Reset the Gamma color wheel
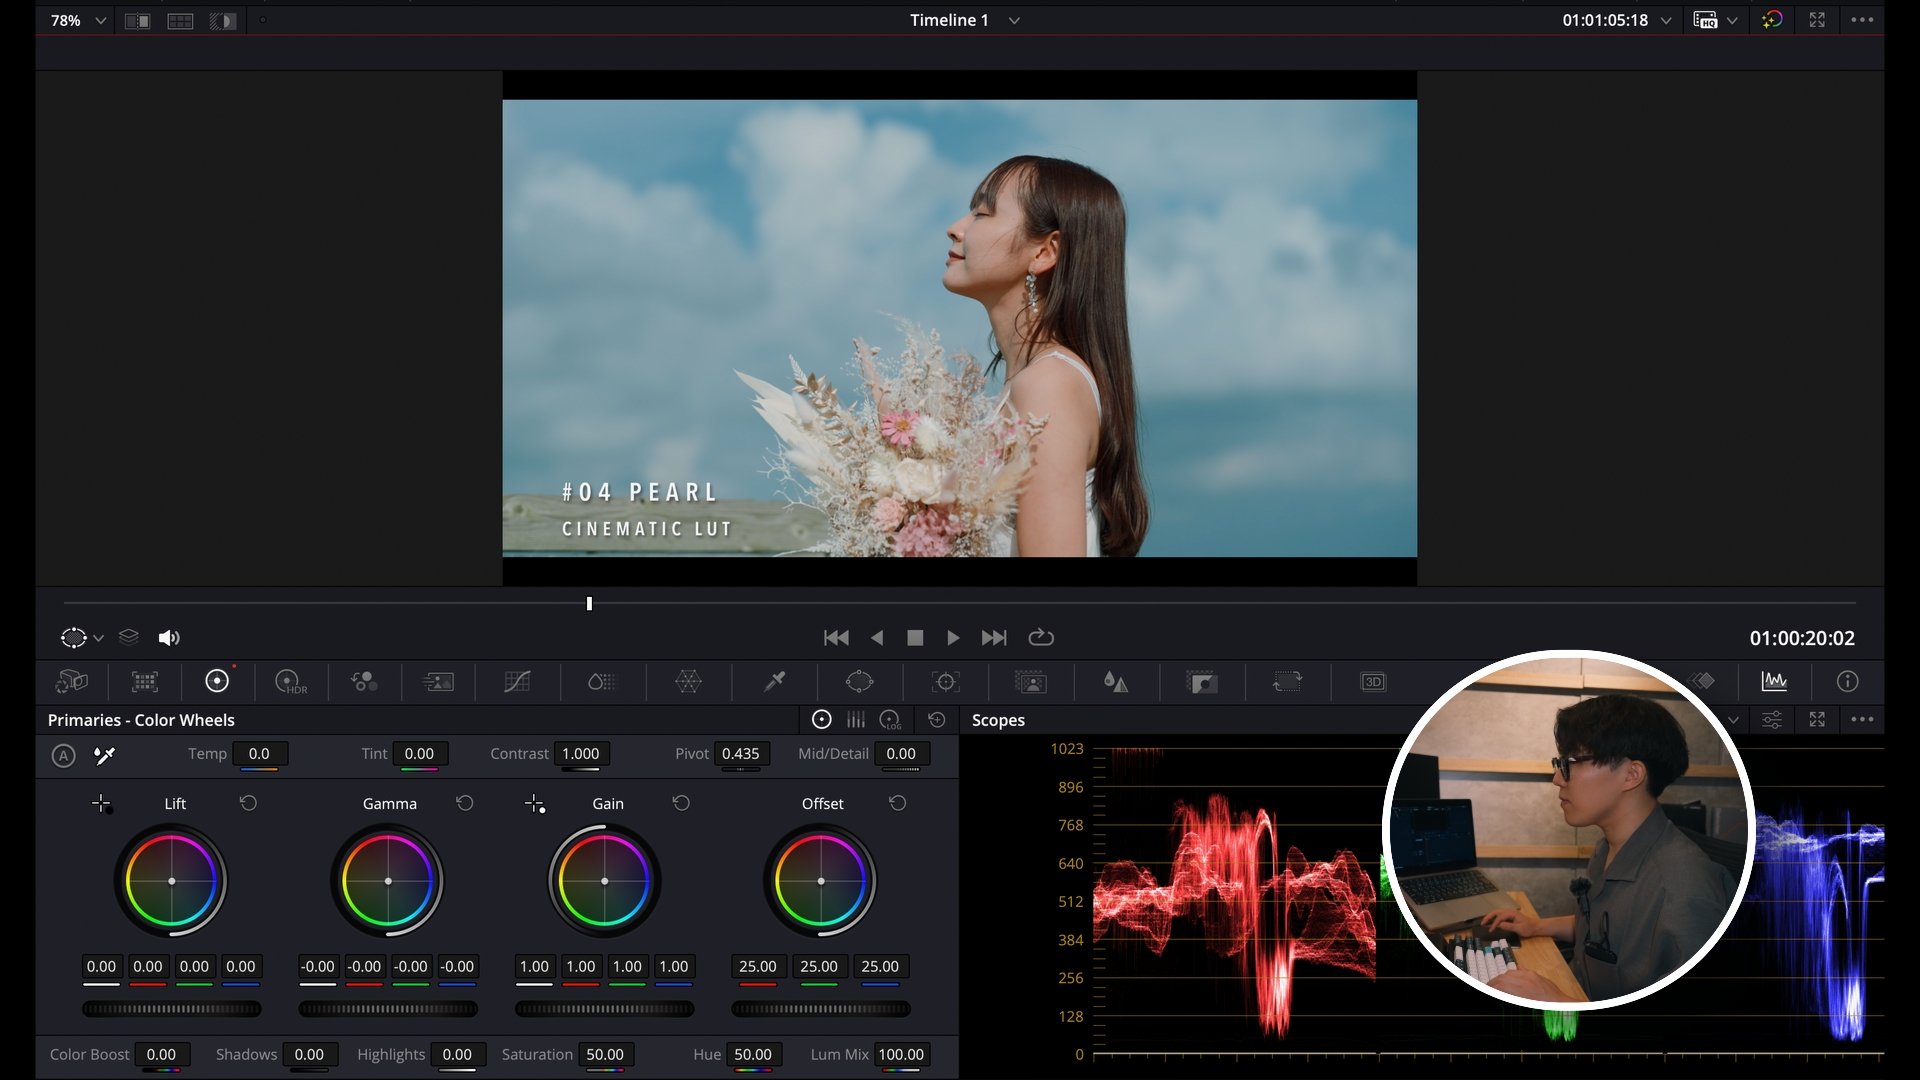Screen dimensions: 1920x1080 465,803
